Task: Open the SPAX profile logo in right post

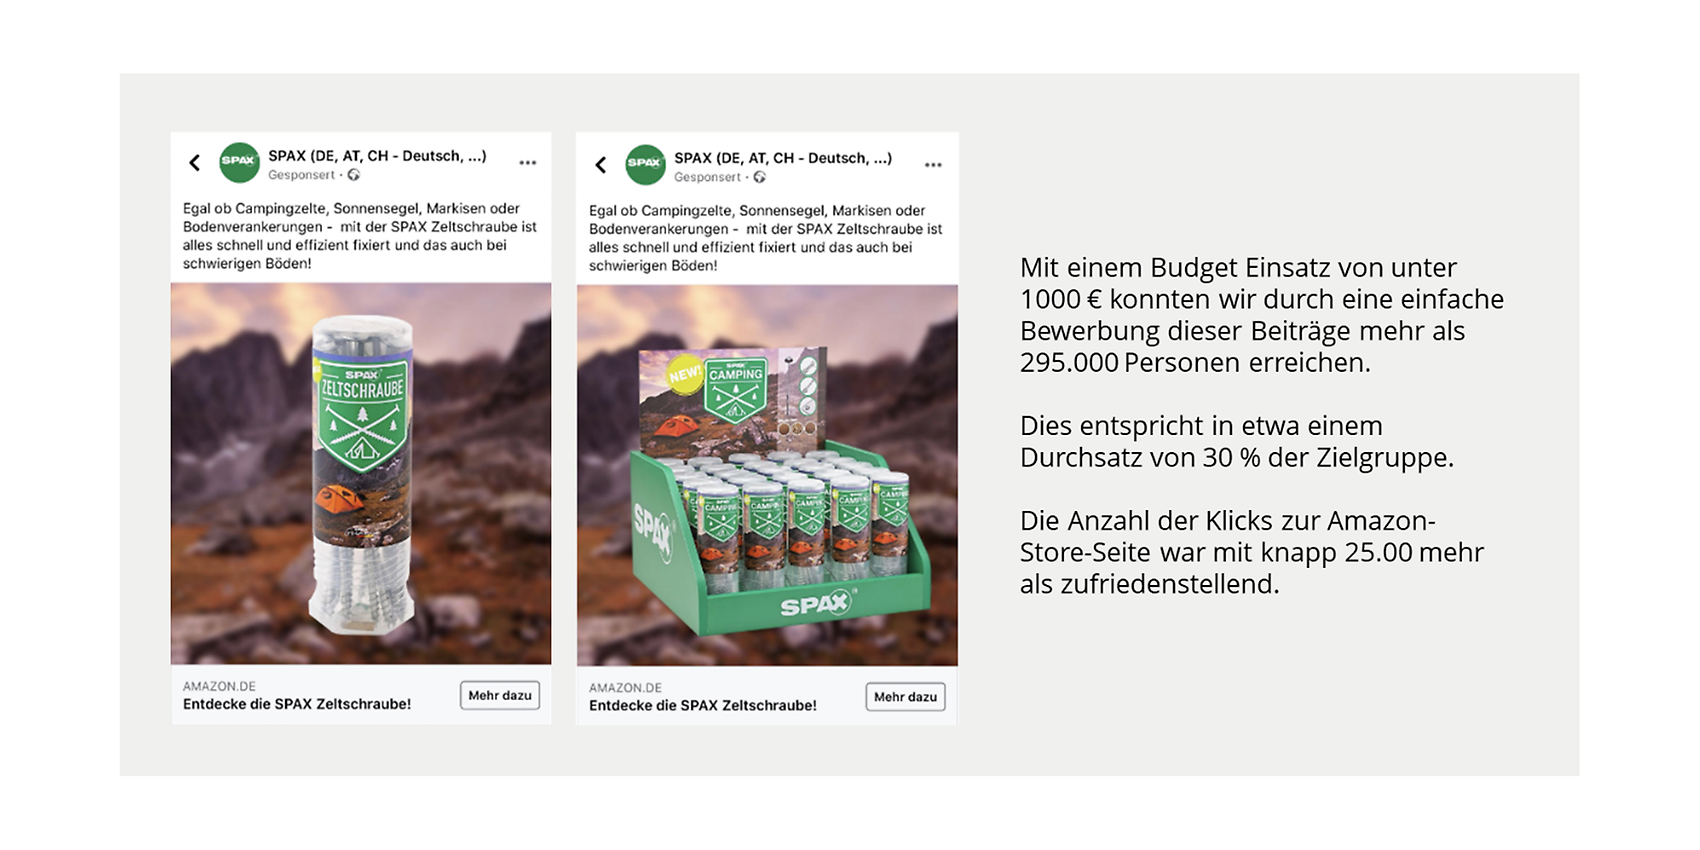Action: coord(645,164)
